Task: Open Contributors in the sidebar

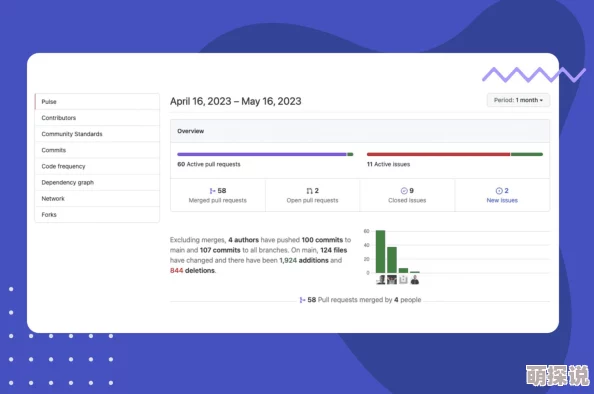Action: pyautogui.click(x=97, y=118)
